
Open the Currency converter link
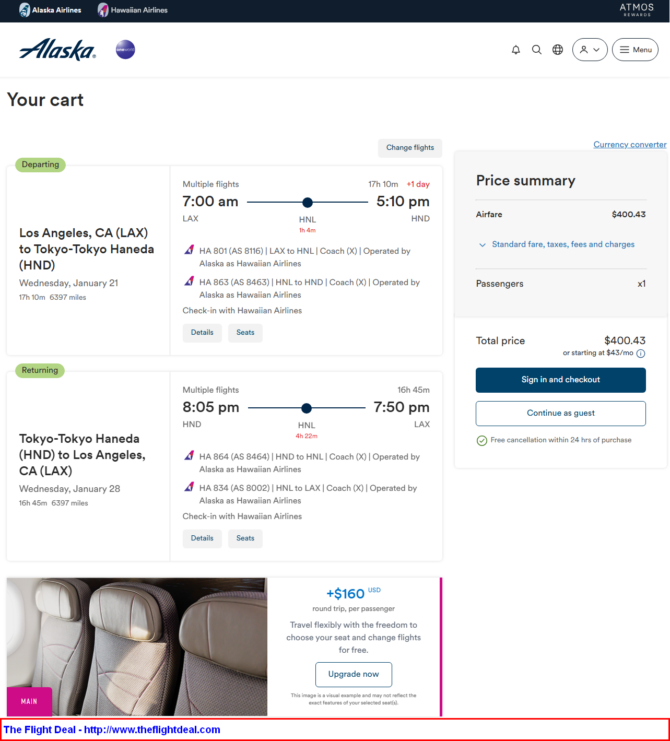tap(630, 145)
